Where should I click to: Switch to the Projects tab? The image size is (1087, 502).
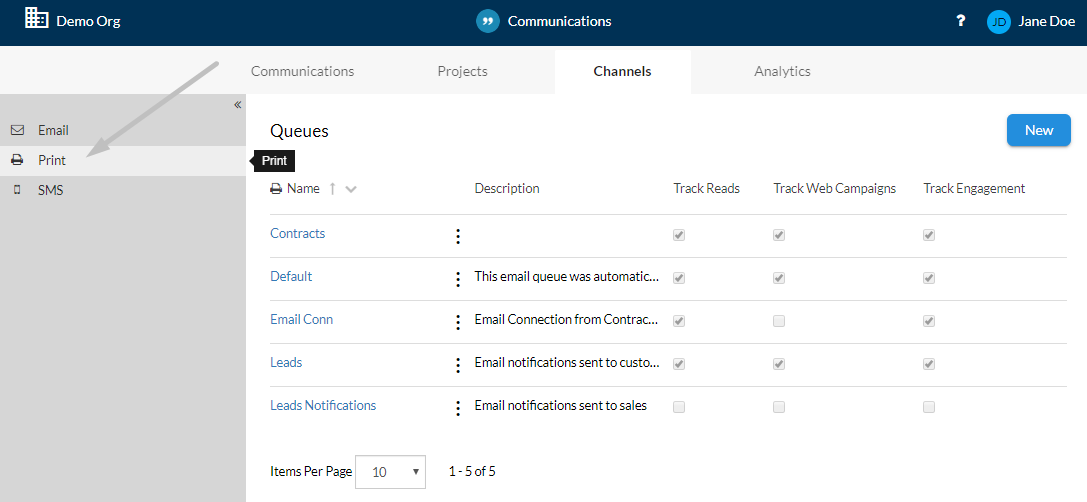pos(462,71)
